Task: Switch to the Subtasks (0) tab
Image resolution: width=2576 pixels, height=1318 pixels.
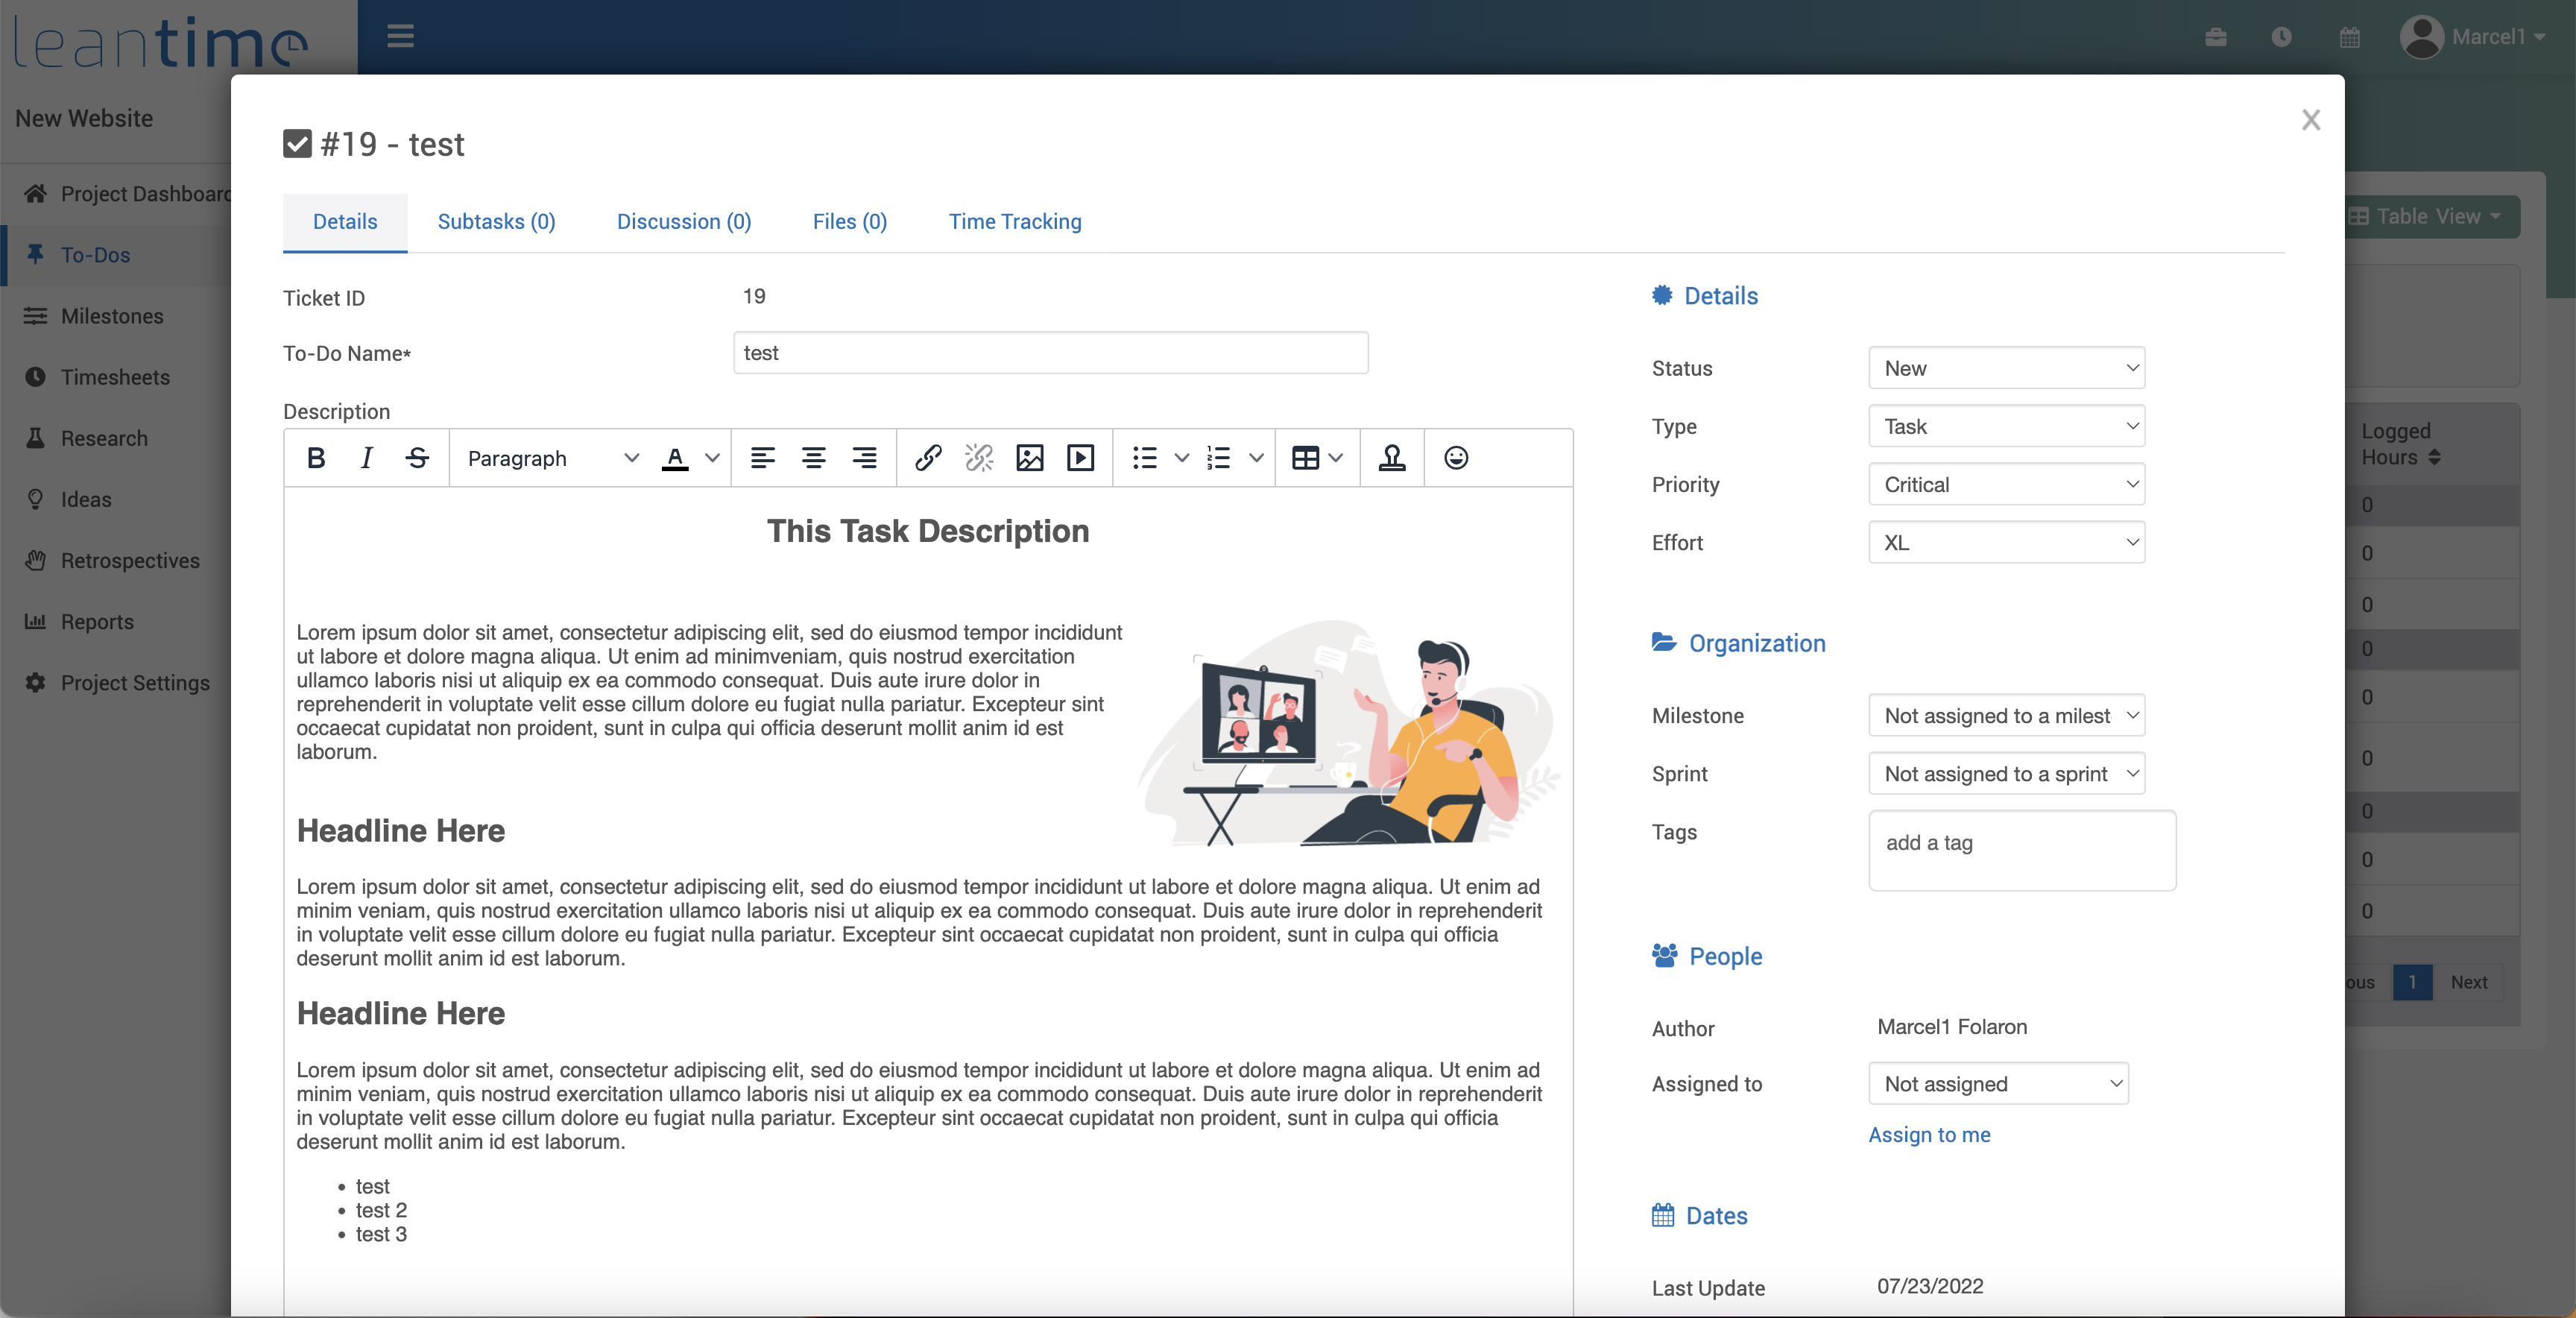Action: coord(496,221)
